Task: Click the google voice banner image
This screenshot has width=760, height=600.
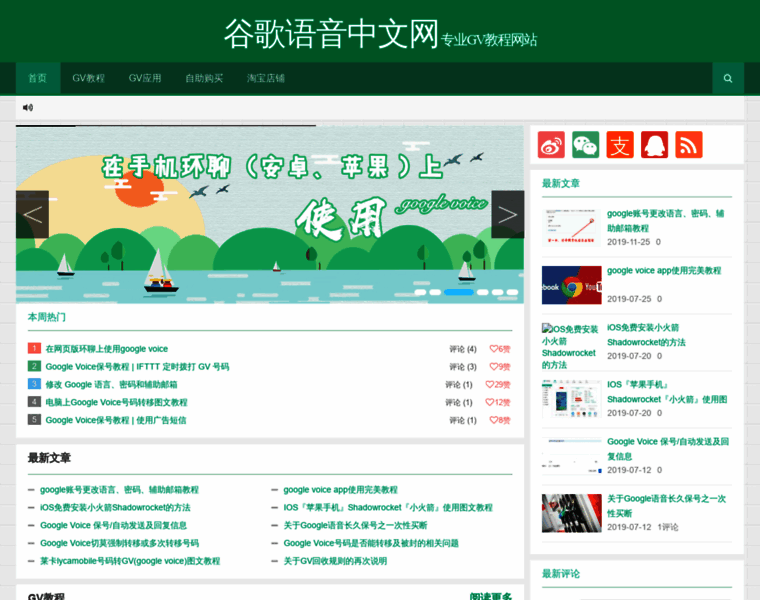Action: pyautogui.click(x=269, y=214)
